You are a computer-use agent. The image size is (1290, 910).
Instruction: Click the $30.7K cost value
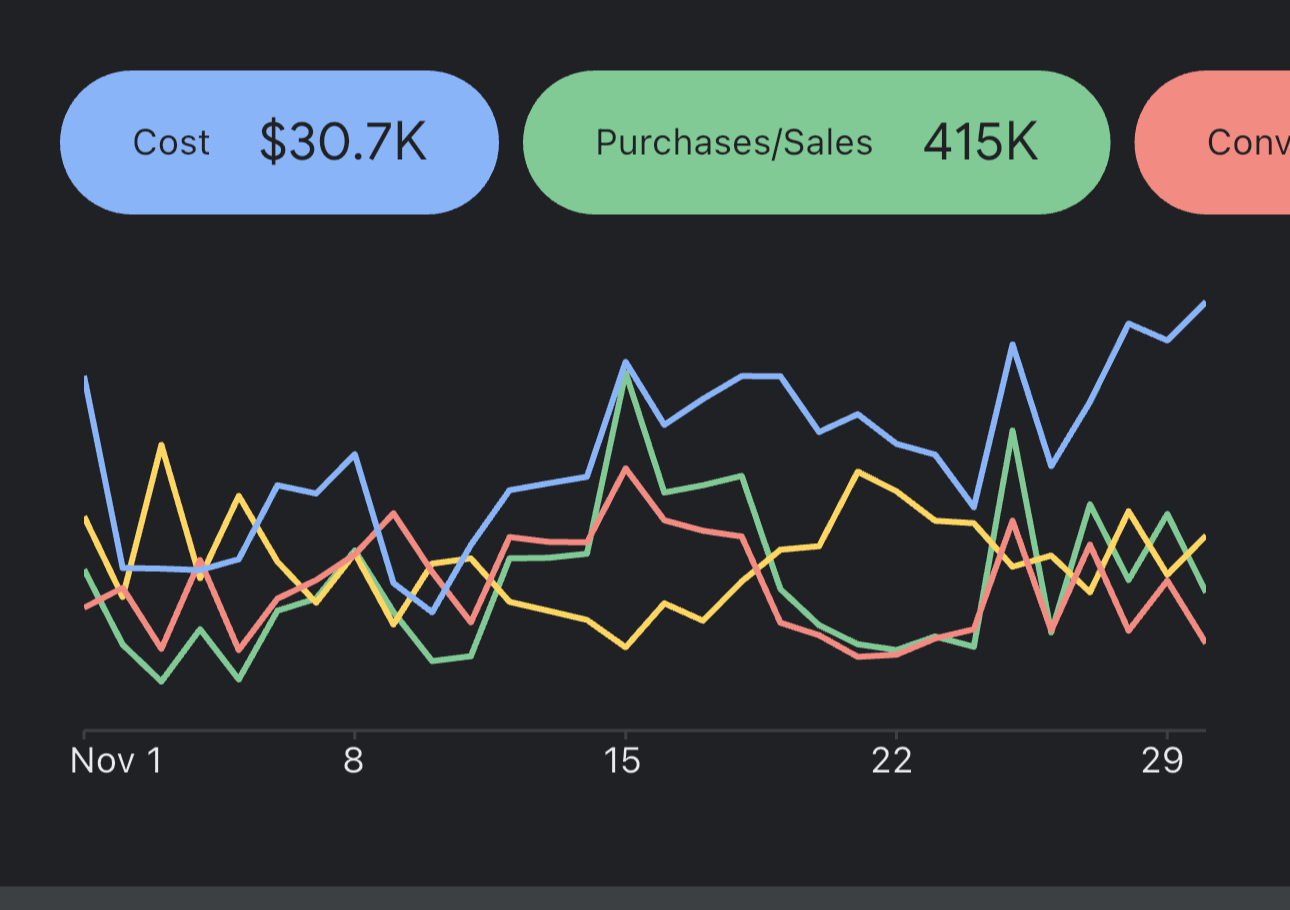343,142
